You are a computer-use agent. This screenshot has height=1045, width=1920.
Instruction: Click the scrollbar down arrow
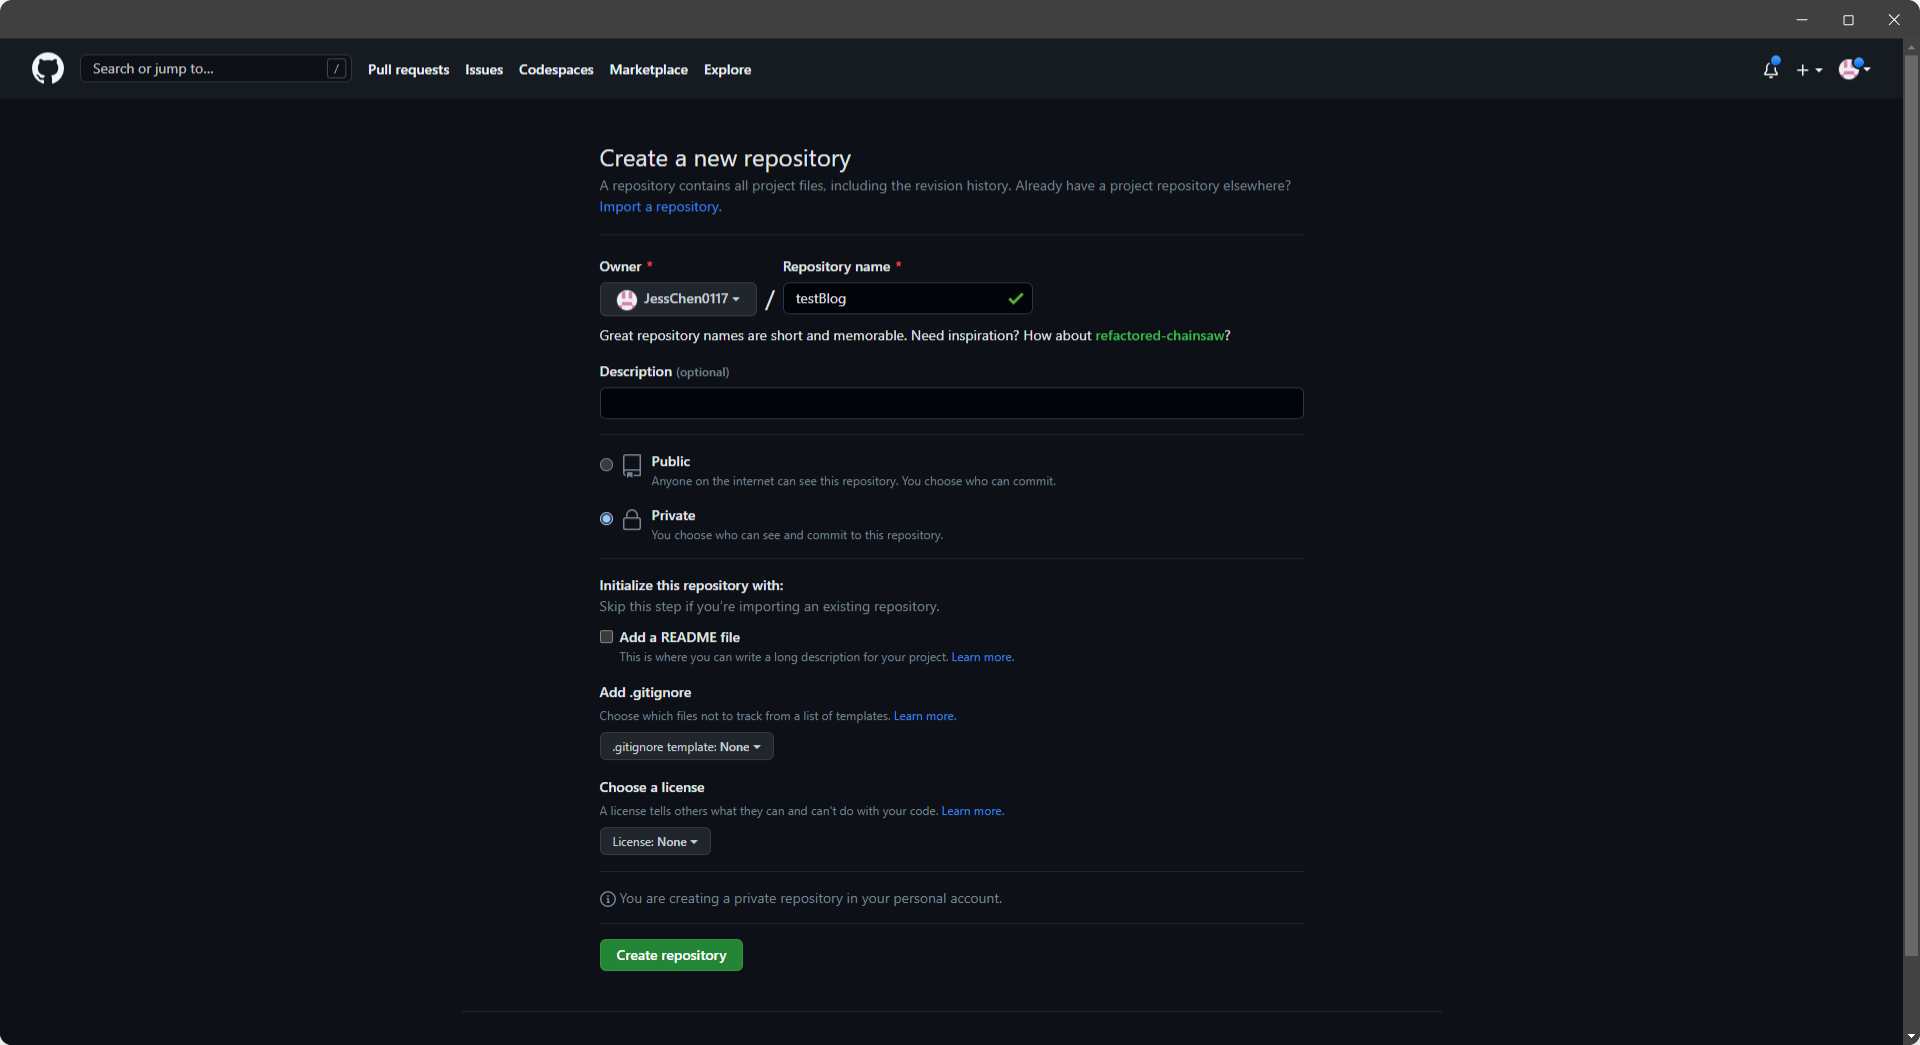(1911, 1036)
